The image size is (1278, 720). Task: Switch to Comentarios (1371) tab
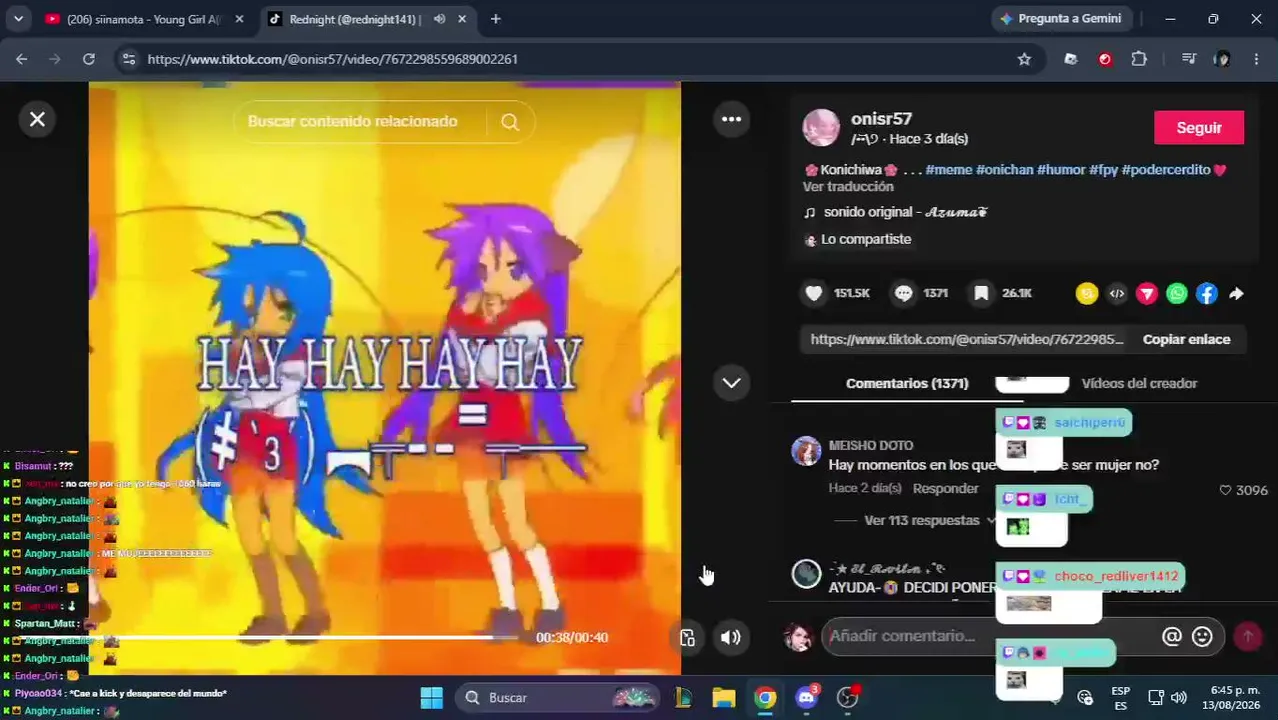(907, 383)
